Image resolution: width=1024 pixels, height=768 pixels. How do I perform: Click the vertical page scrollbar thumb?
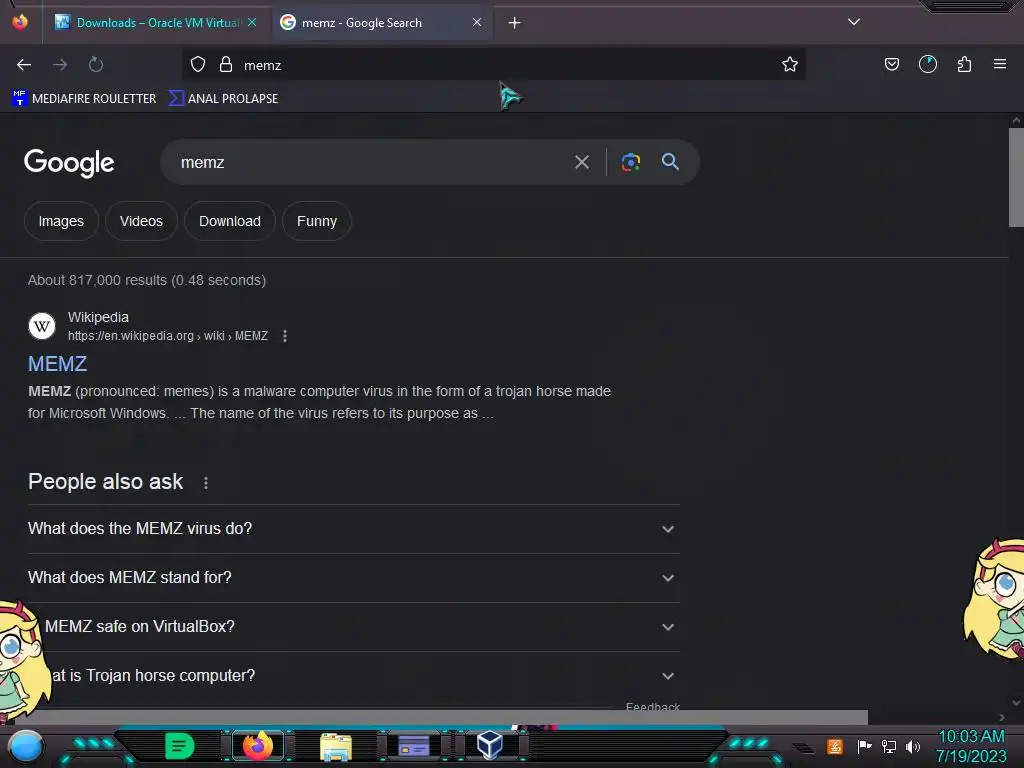click(1016, 178)
